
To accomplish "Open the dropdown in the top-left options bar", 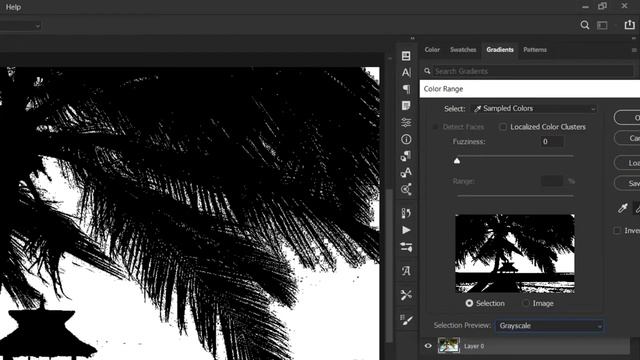I will pos(20,26).
